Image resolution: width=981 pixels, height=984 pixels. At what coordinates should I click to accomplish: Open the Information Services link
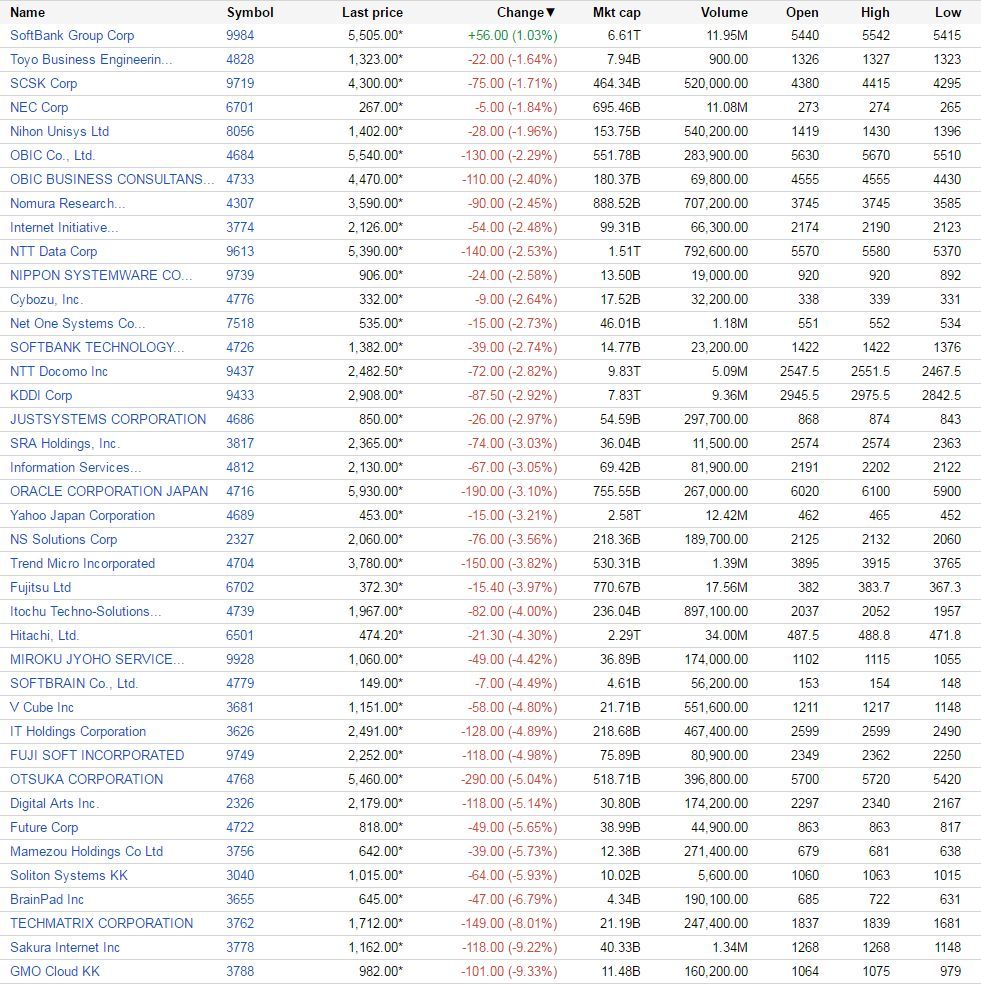(76, 468)
